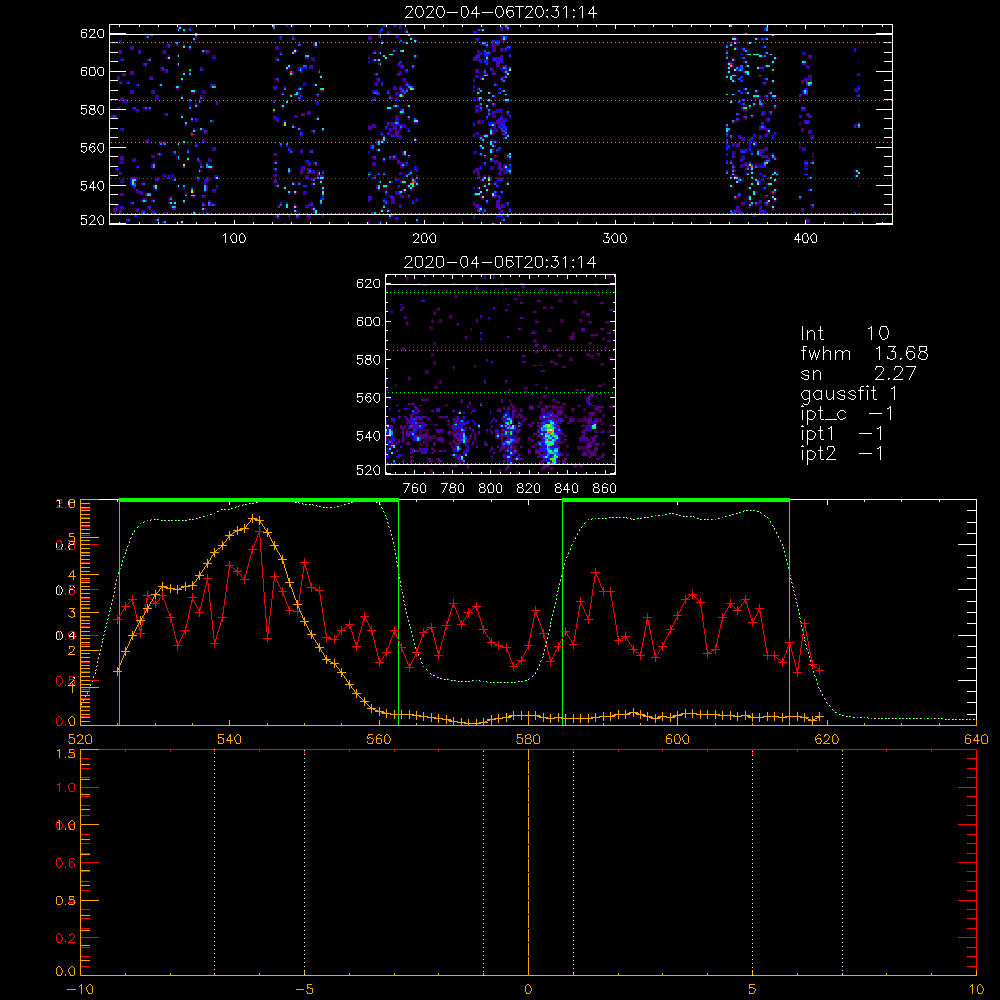Click the 560 label on middle image y-axis
The image size is (1000, 1000).
point(368,398)
